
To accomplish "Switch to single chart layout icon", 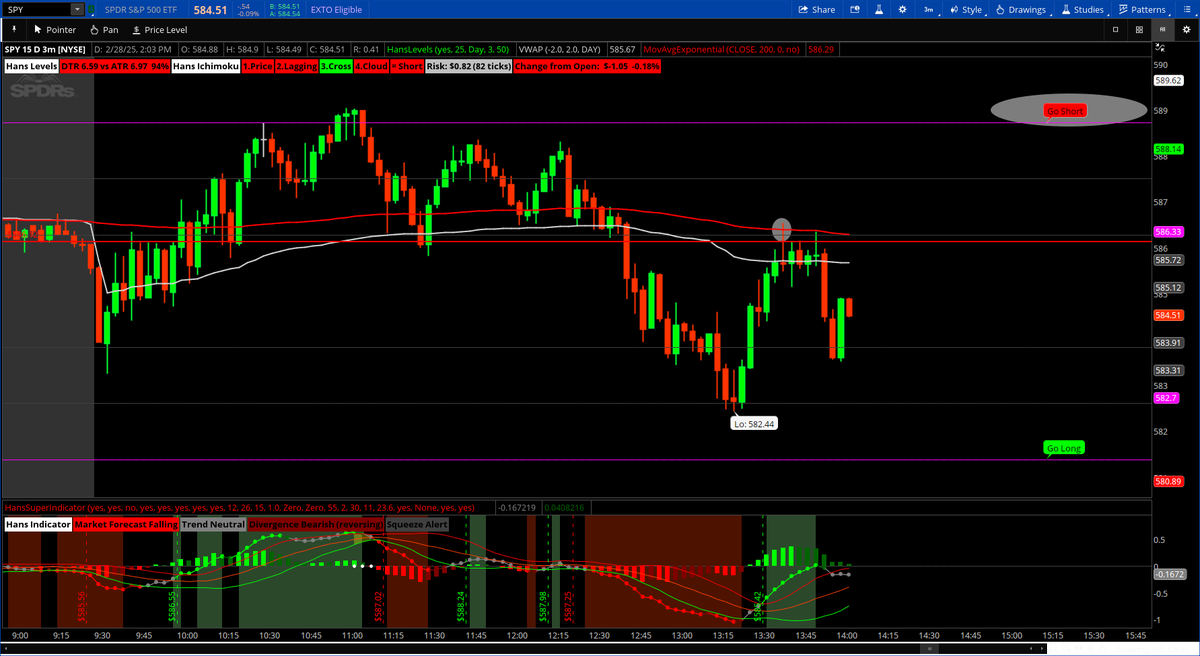I will (1116, 30).
